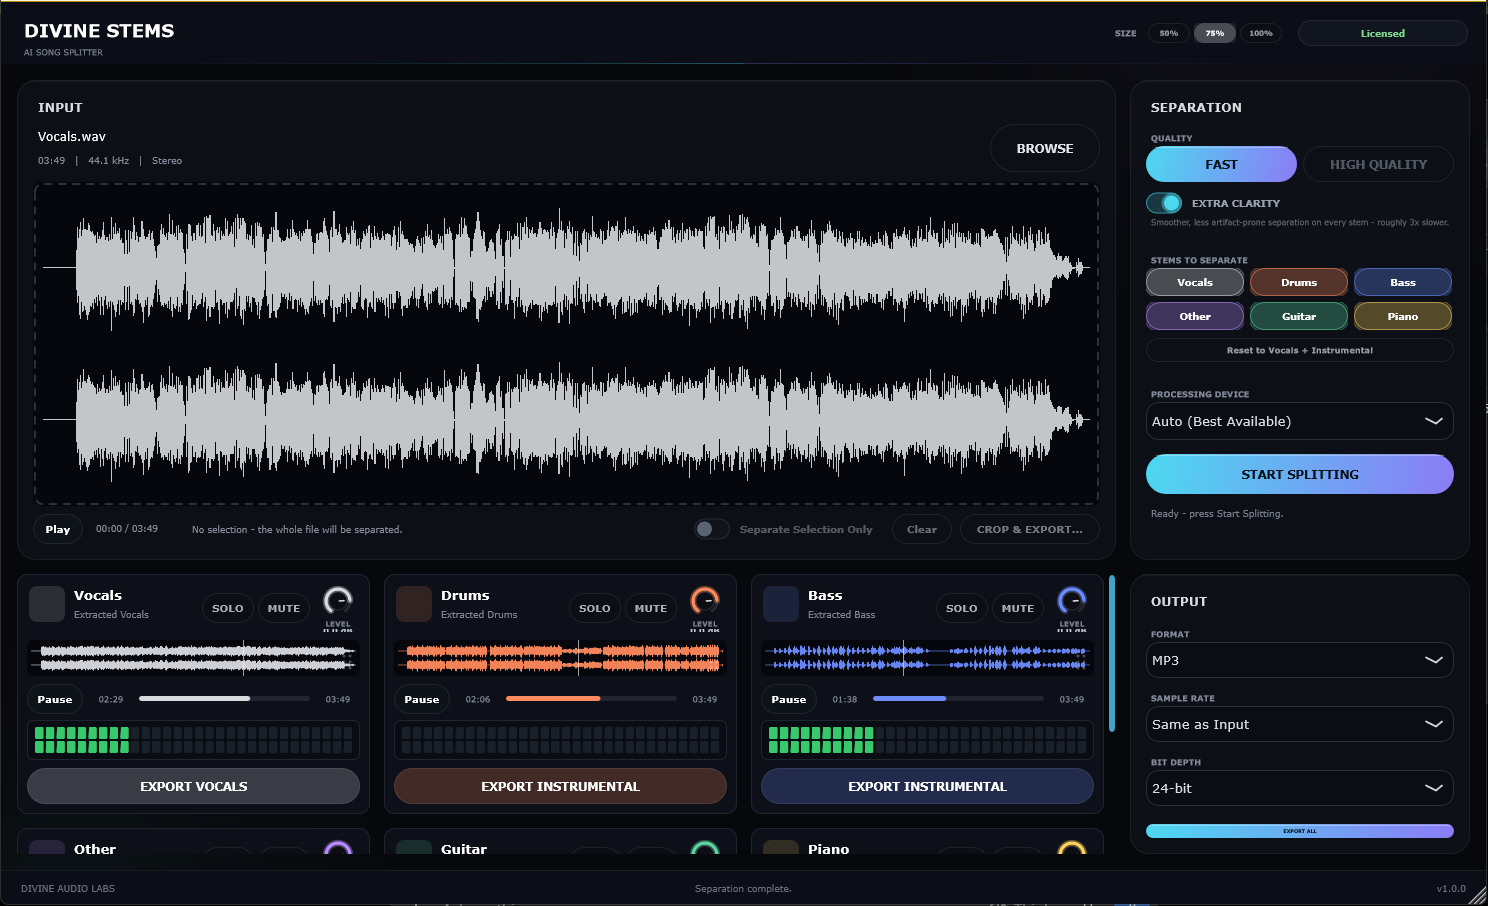Image resolution: width=1488 pixels, height=906 pixels.
Task: Mute the Bass stem
Action: 1018,608
